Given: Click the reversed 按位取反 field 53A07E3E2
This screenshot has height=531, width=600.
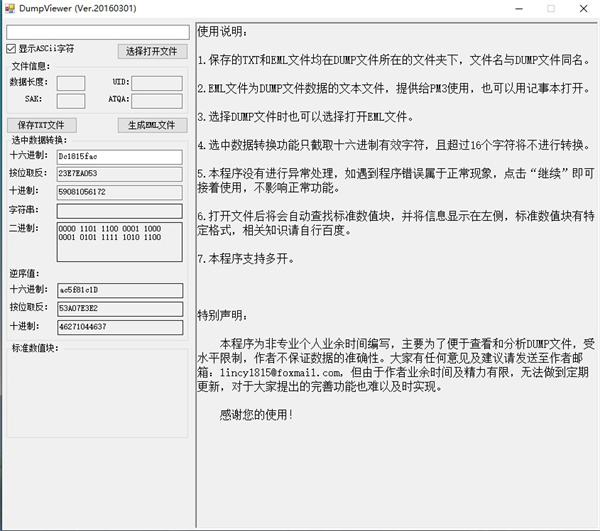Looking at the screenshot, I should click(x=120, y=308).
